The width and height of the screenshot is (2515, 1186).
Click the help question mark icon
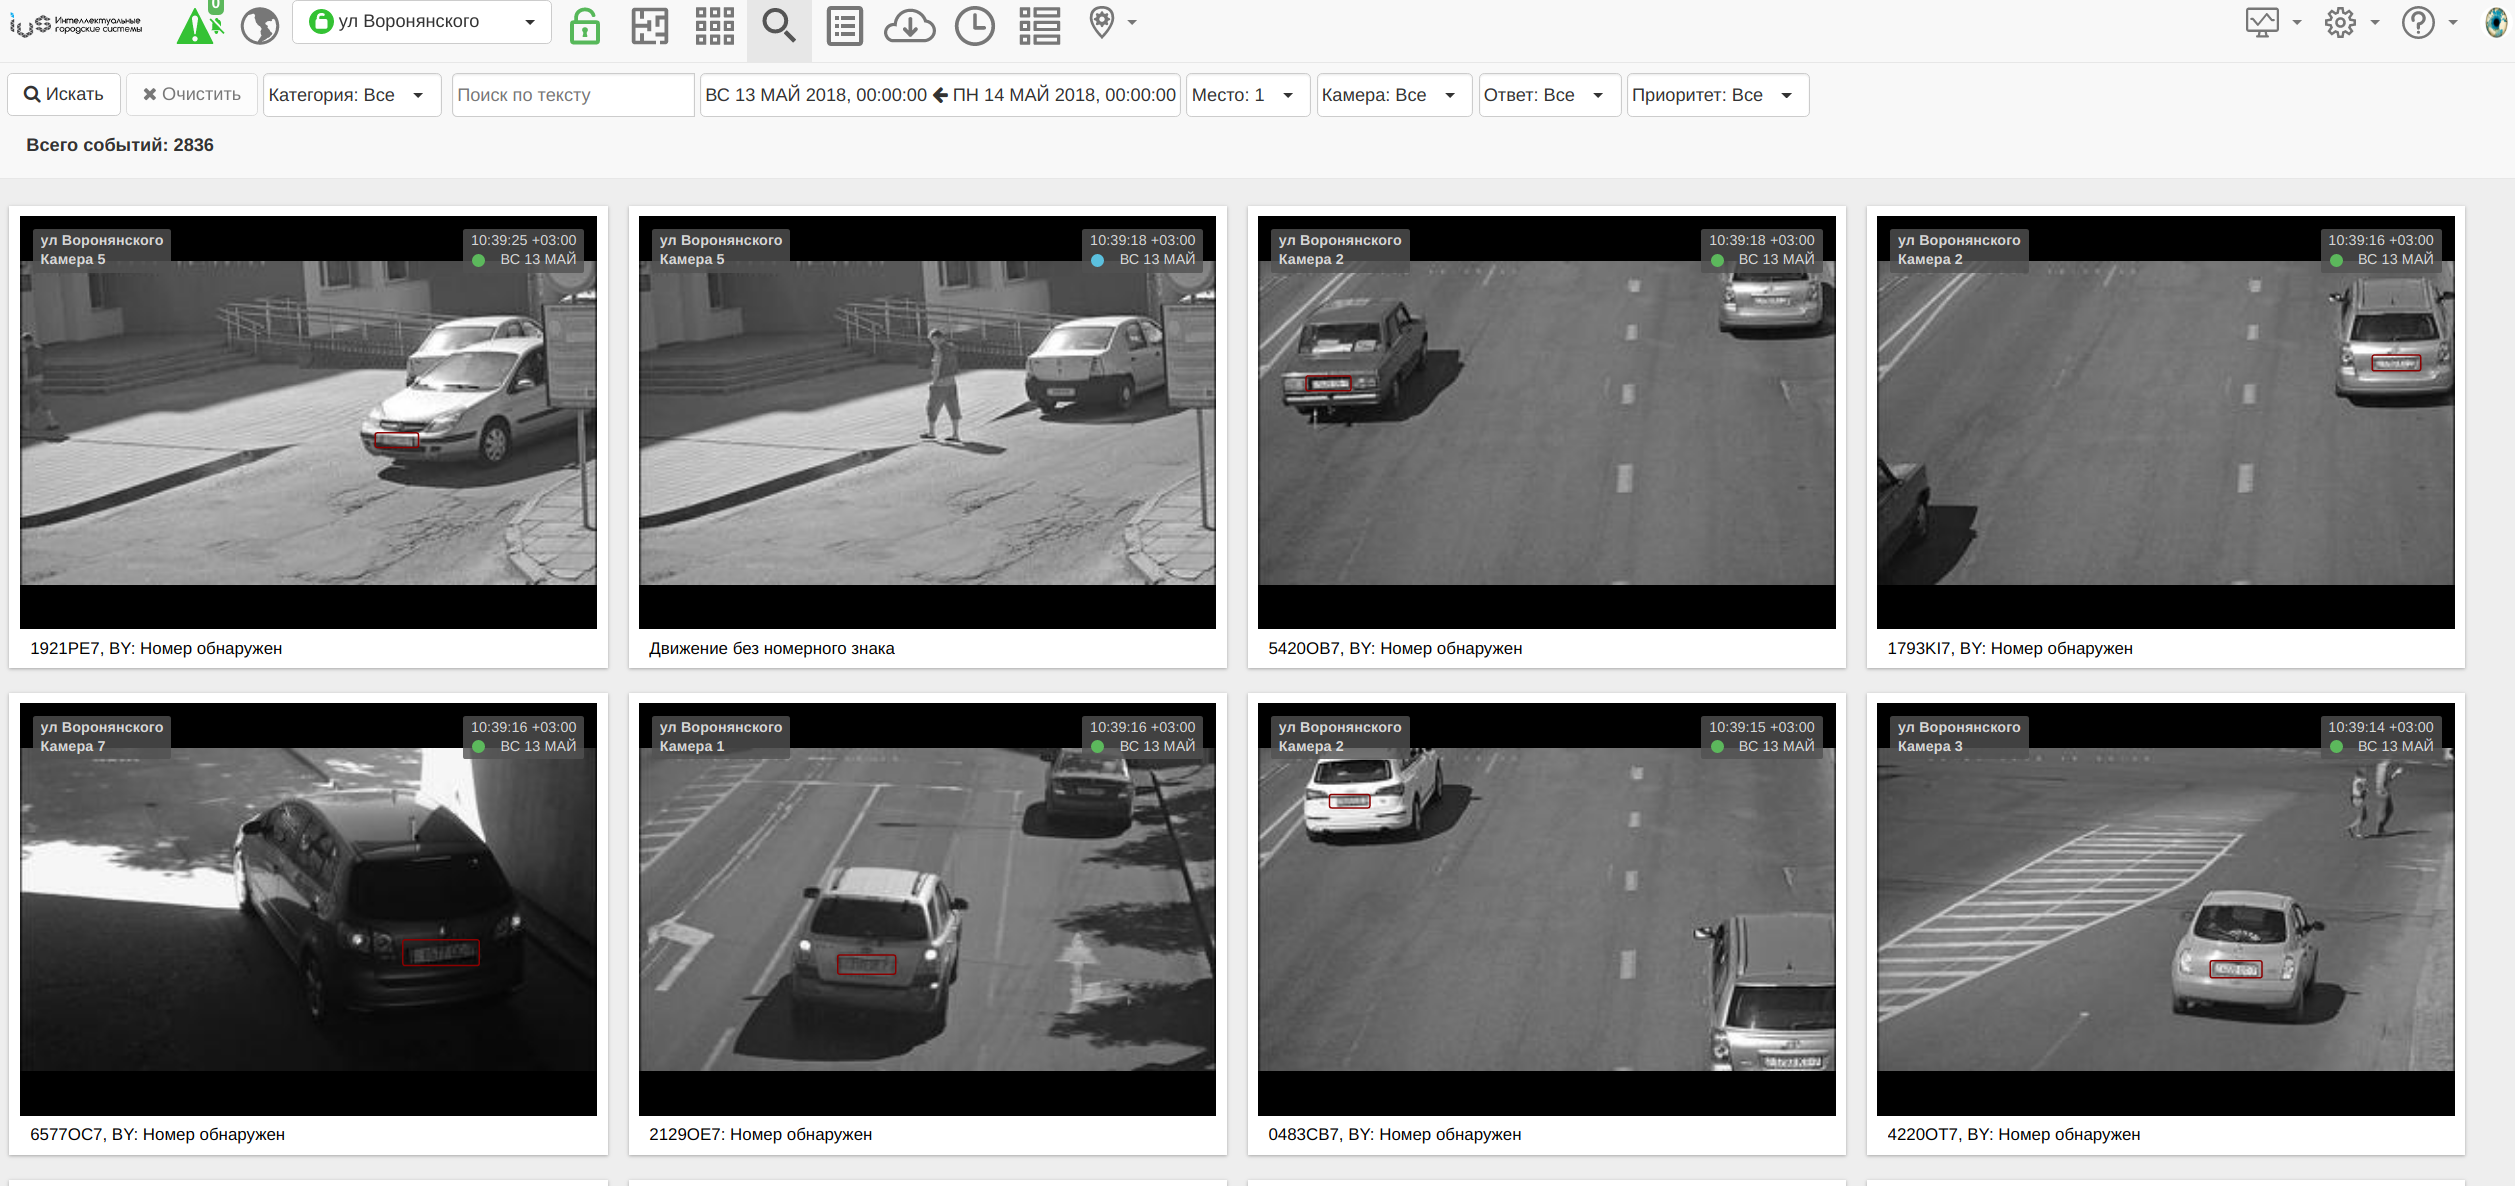click(x=2418, y=22)
